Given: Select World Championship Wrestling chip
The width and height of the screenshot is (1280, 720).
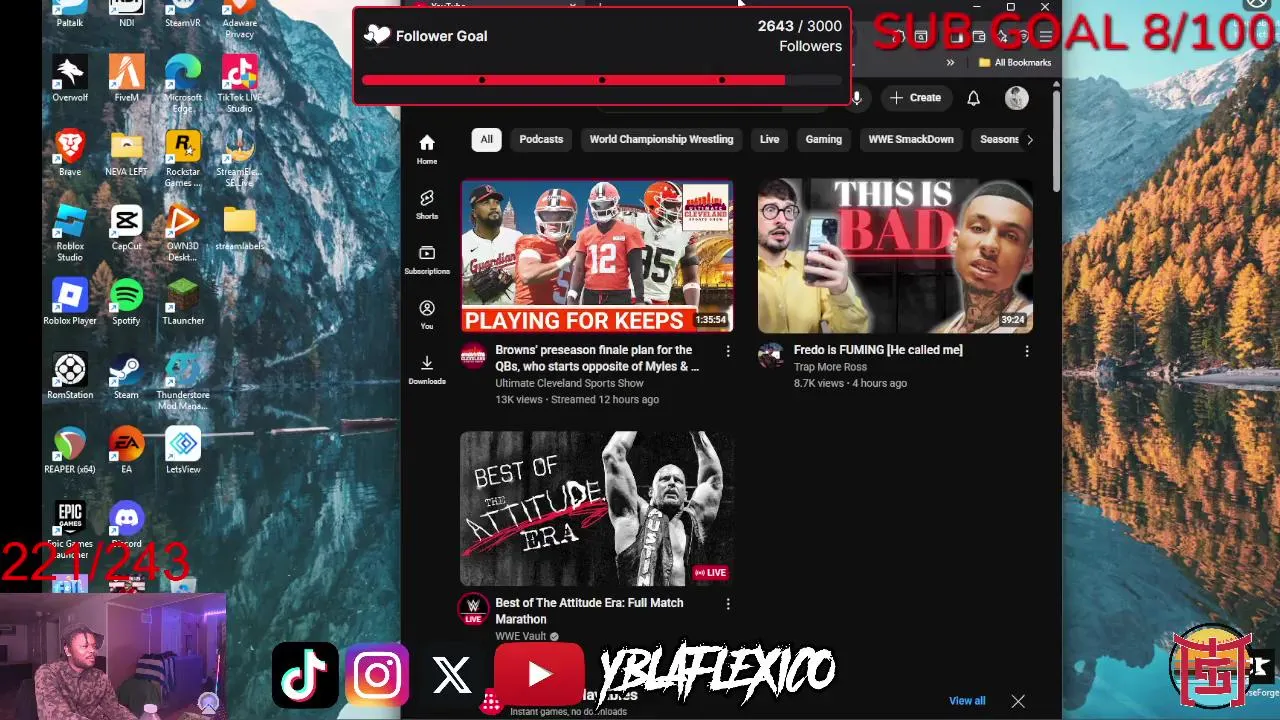Looking at the screenshot, I should pyautogui.click(x=661, y=139).
